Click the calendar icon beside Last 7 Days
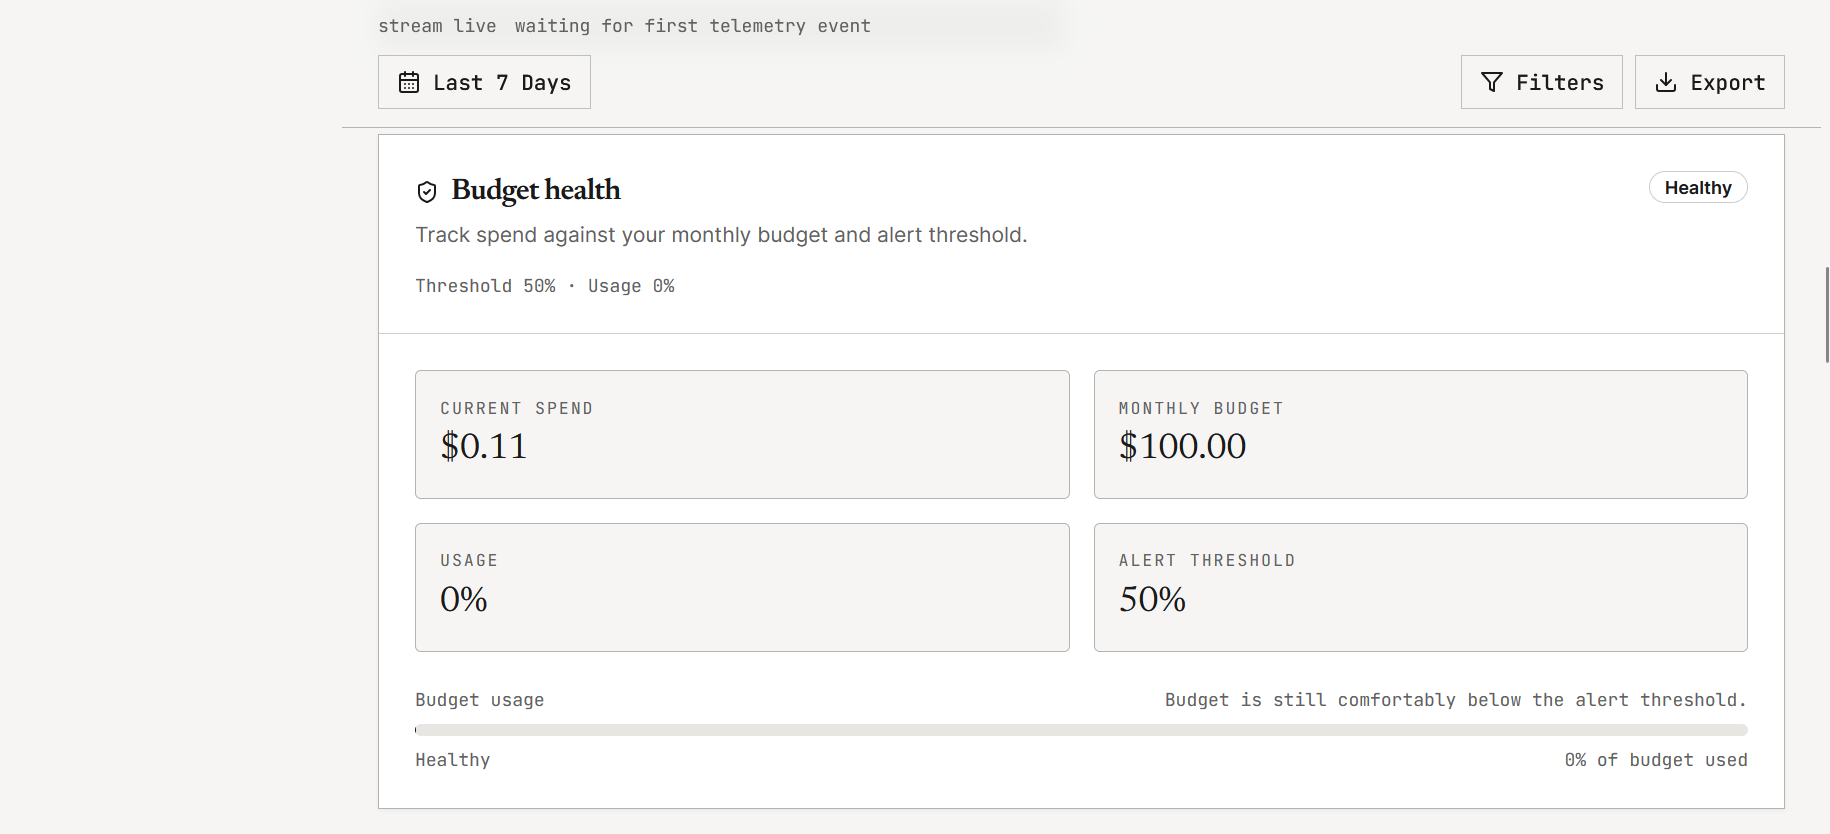Image resolution: width=1830 pixels, height=834 pixels. point(409,82)
